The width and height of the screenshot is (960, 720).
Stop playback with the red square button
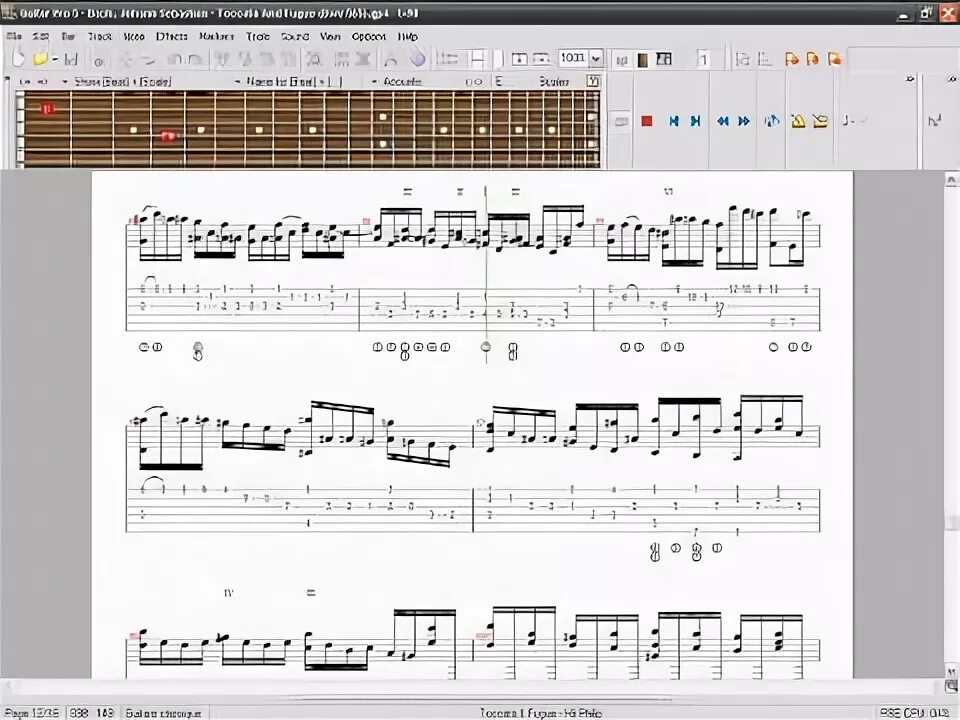(647, 121)
